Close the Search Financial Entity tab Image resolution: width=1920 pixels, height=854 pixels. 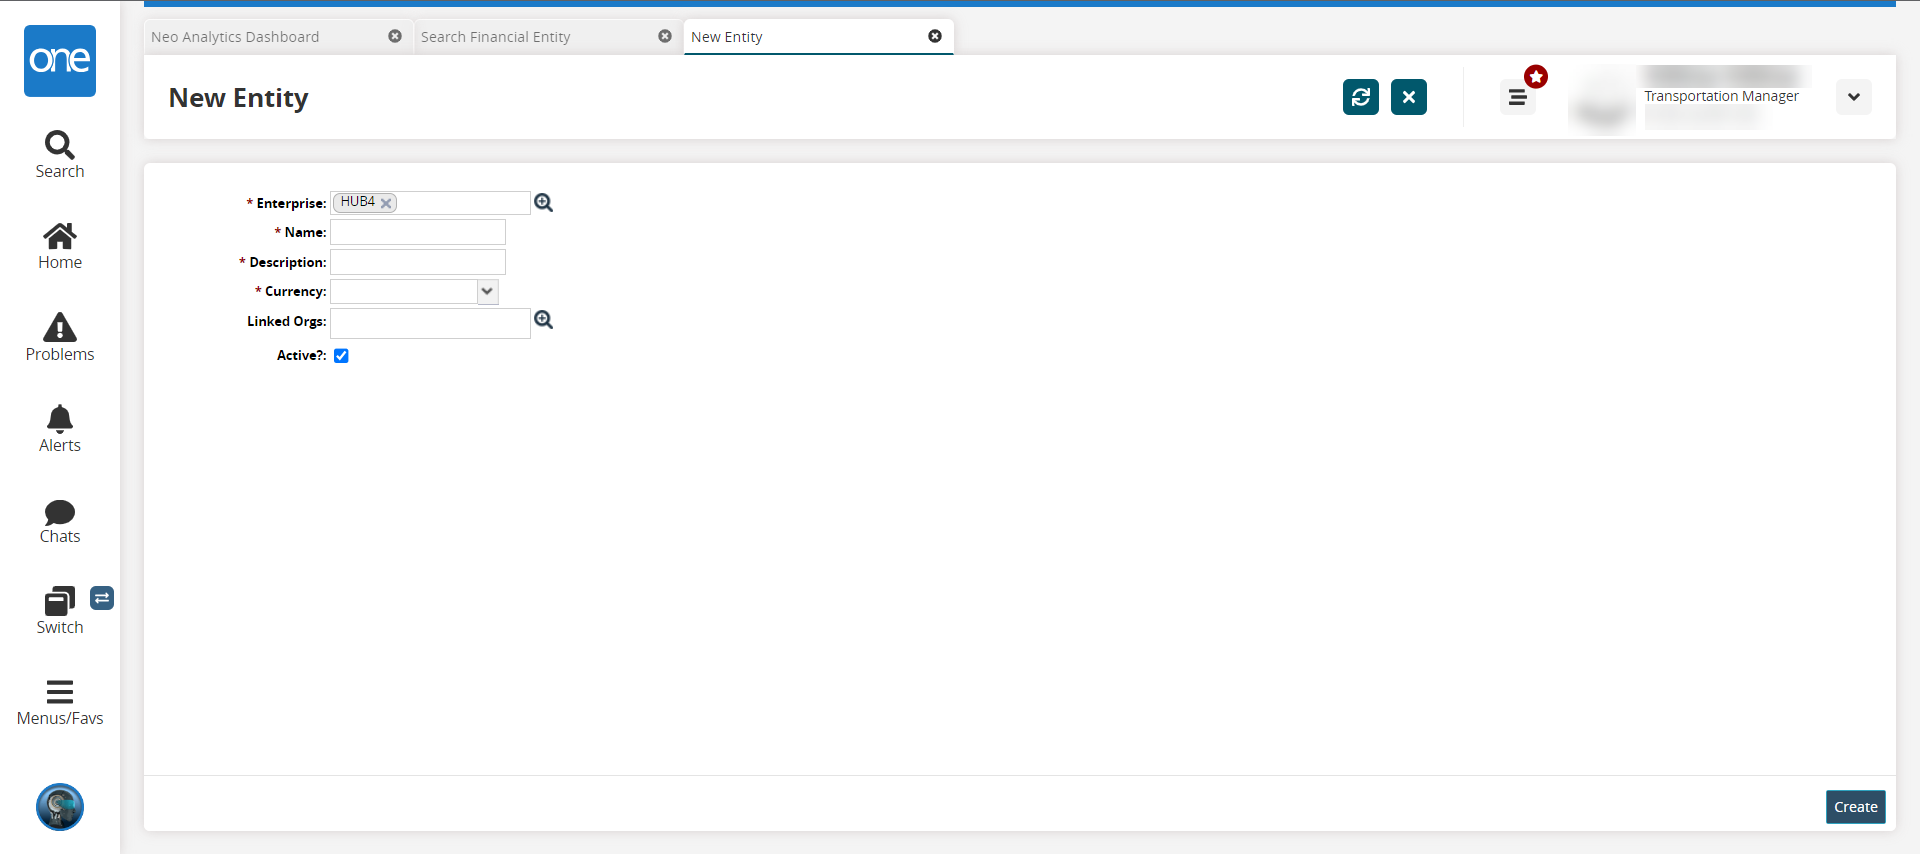(x=665, y=36)
